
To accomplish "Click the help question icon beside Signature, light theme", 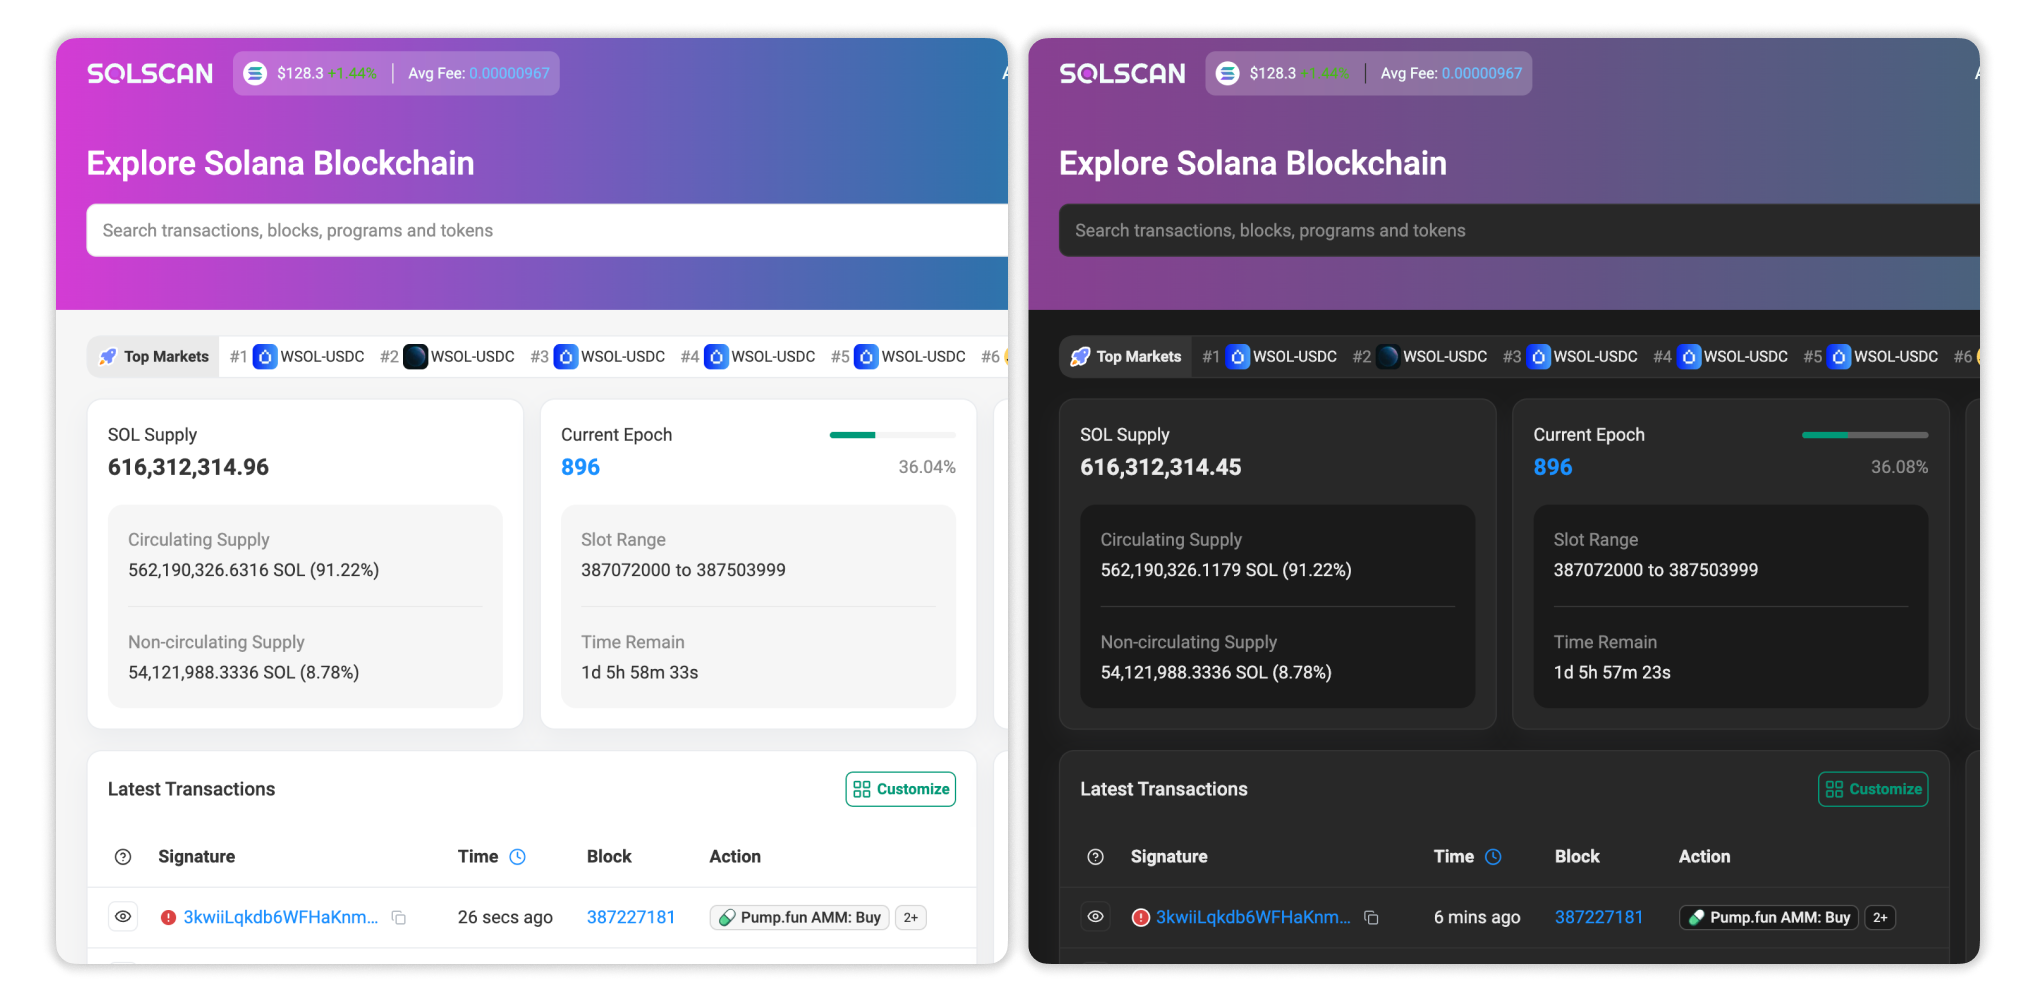I will (123, 857).
